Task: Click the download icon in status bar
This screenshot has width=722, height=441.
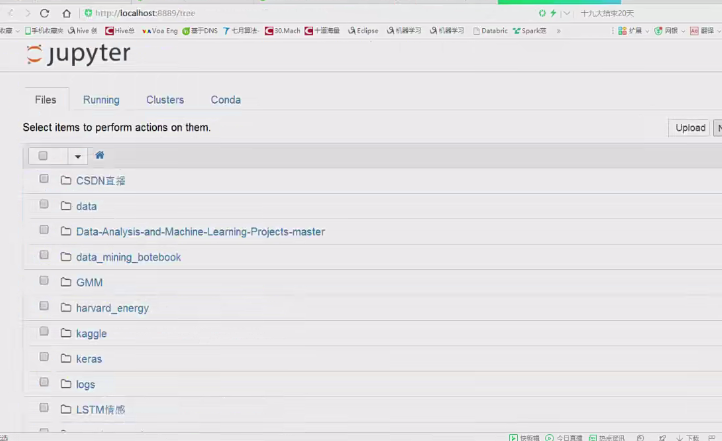Action: (680, 437)
